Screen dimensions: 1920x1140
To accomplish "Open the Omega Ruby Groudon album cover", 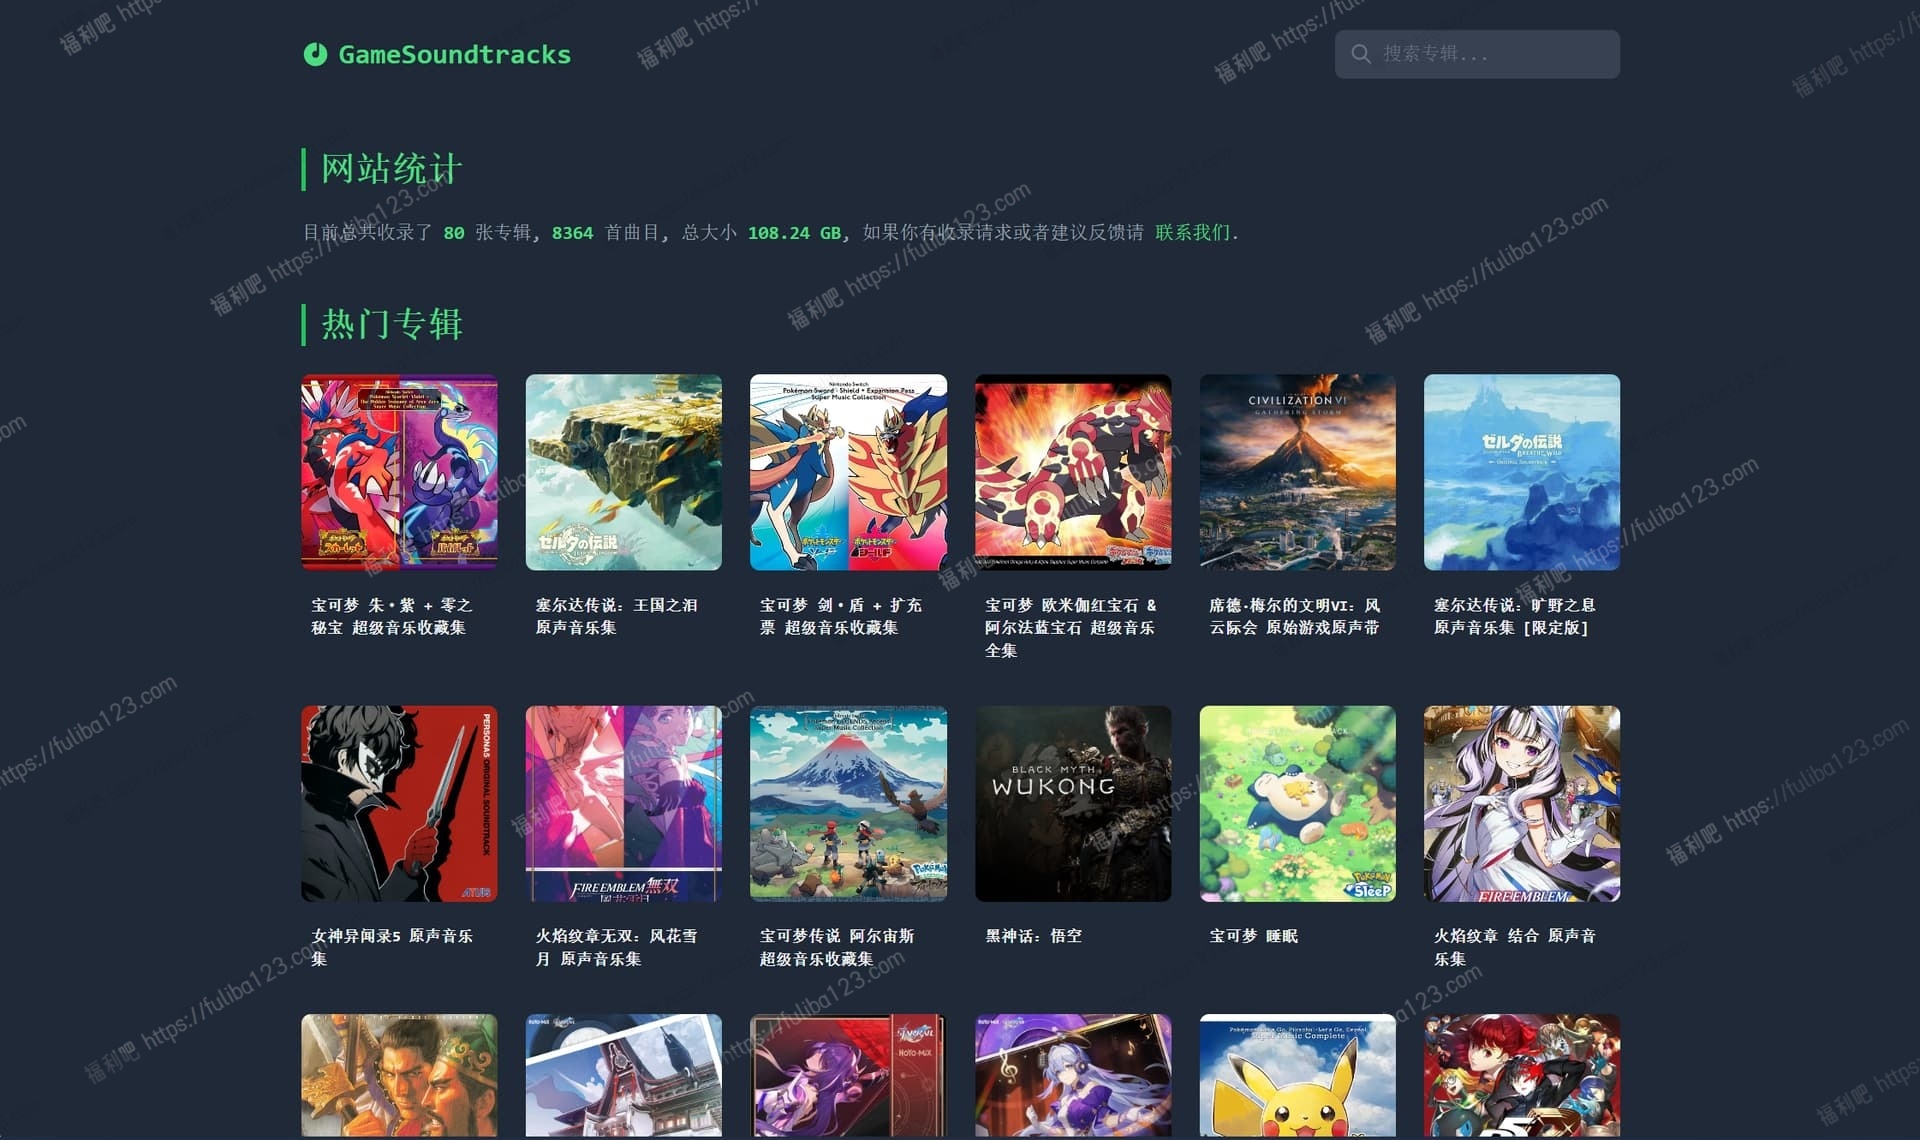I will [x=1073, y=472].
